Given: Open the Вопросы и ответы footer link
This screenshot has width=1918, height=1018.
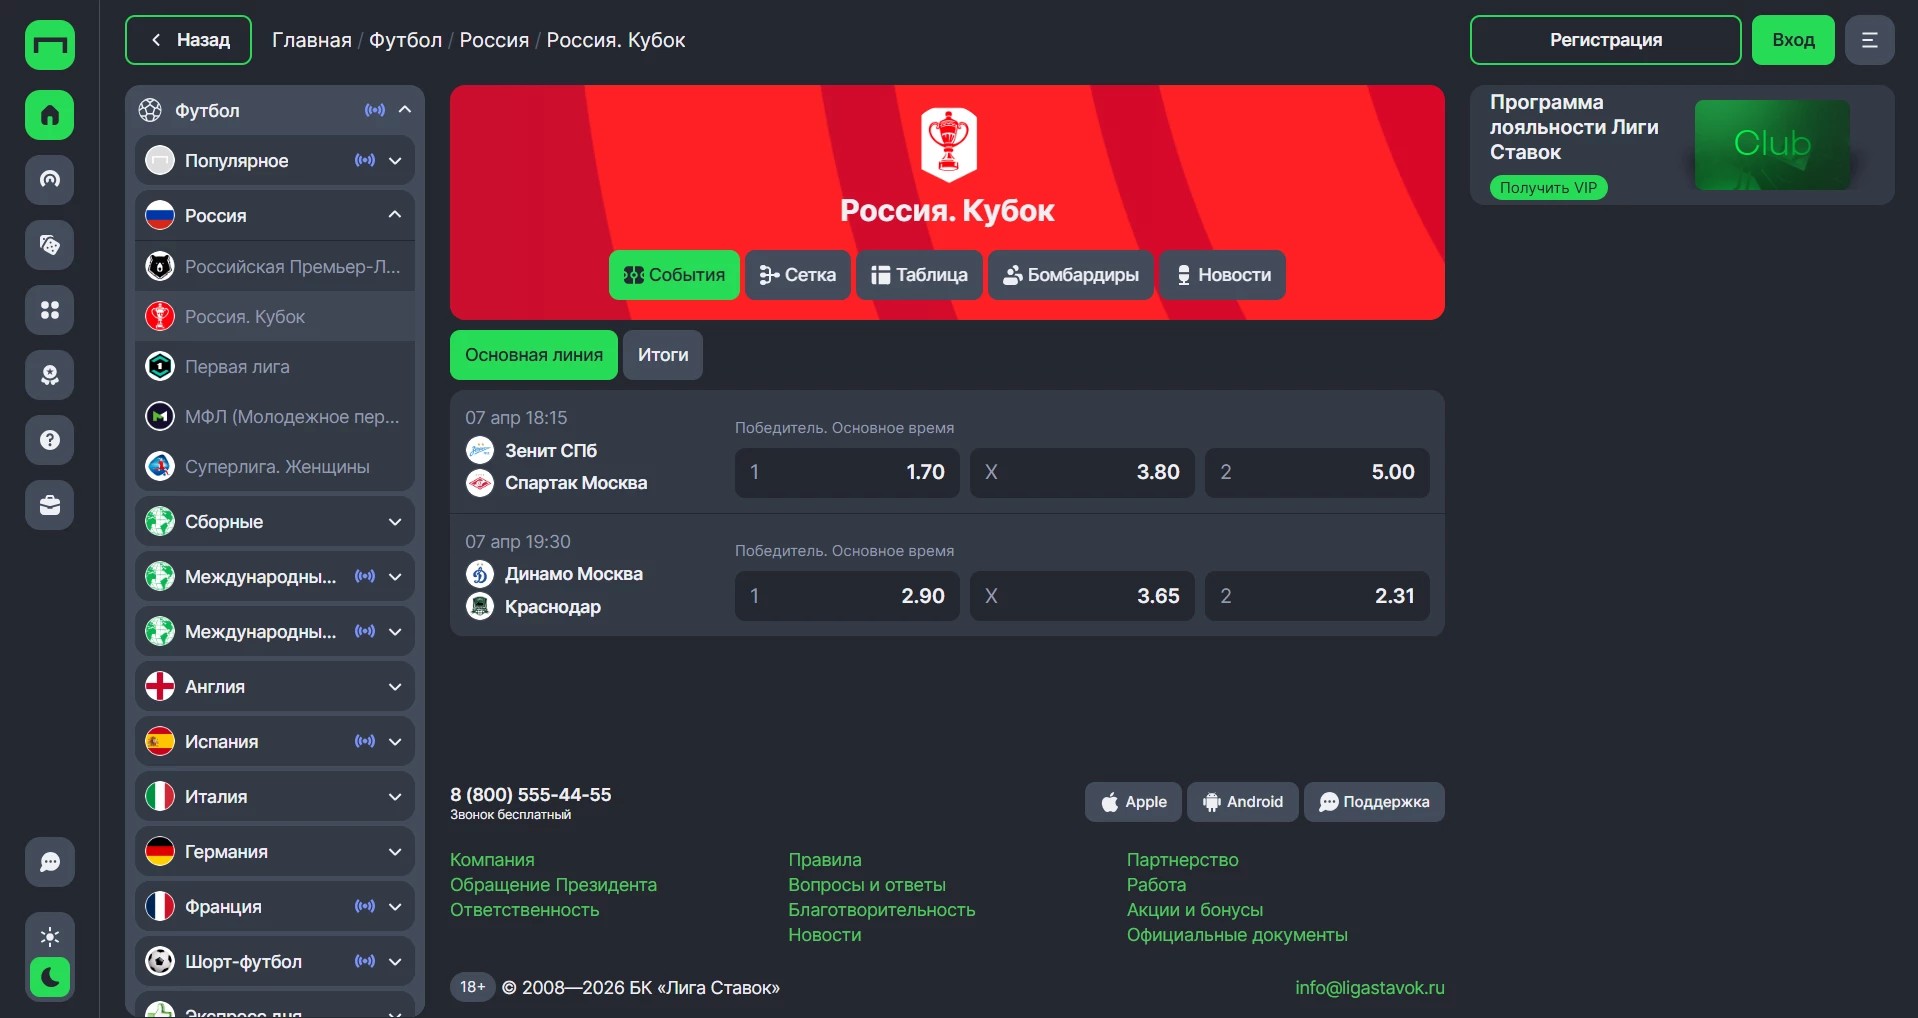Looking at the screenshot, I should 867,885.
